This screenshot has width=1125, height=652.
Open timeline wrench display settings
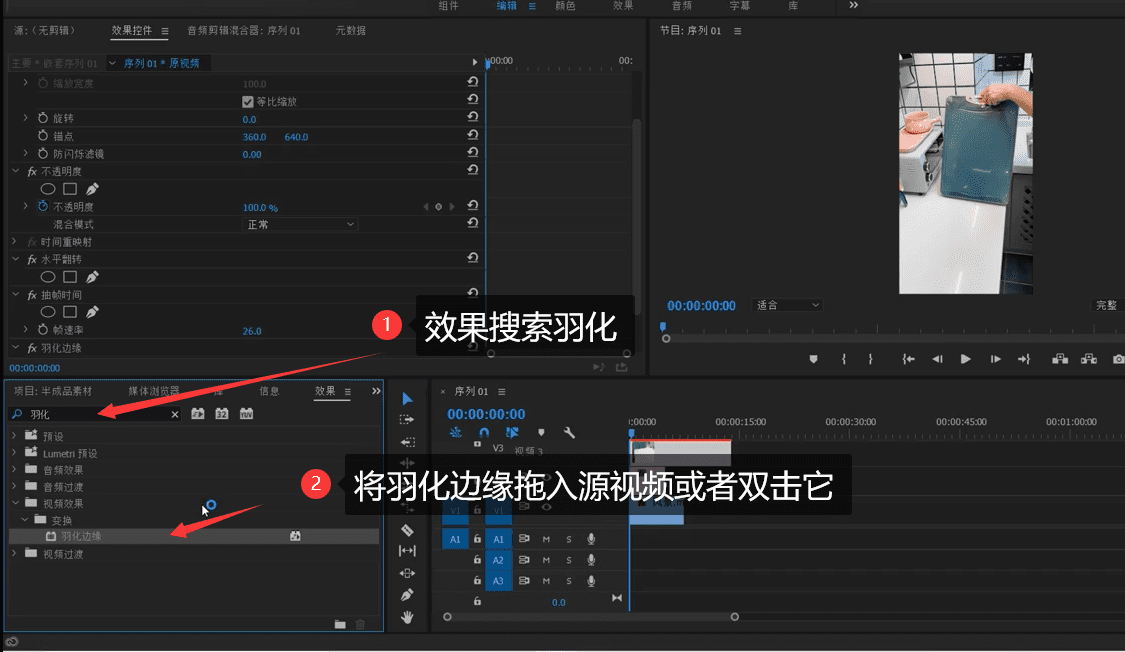(569, 433)
